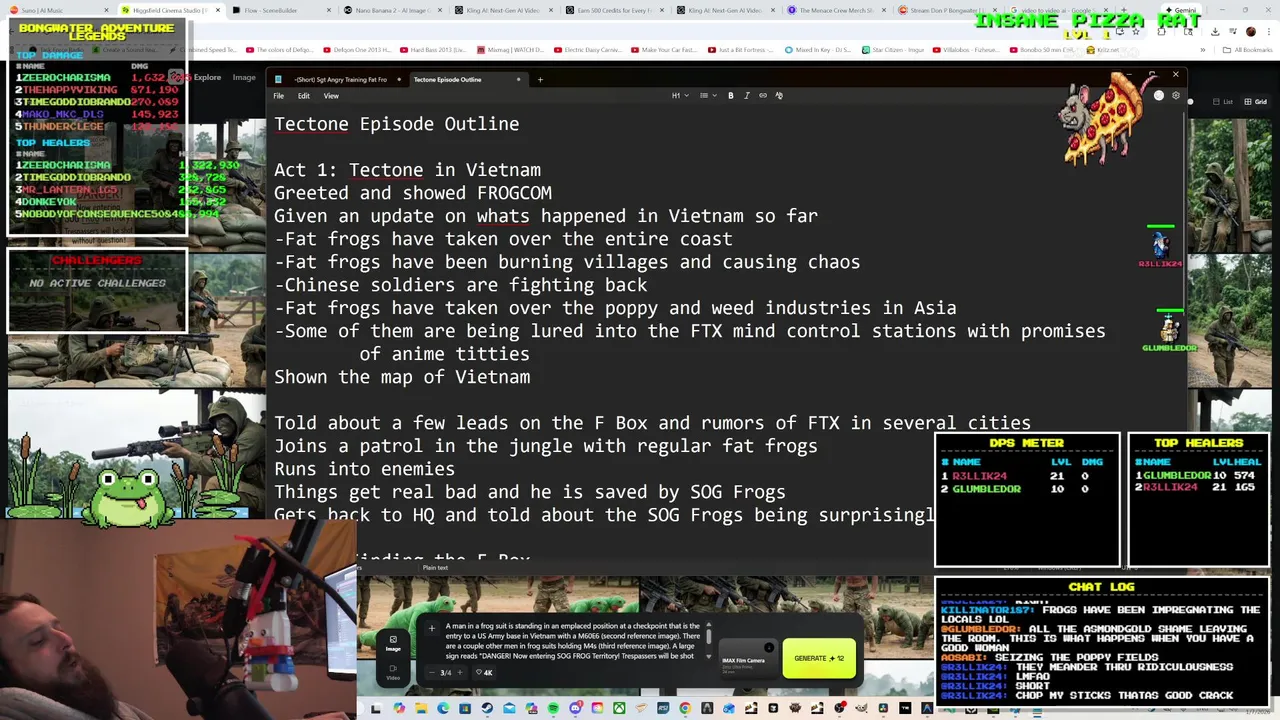Click into the Higgsfield prompt text box
The image size is (1280, 720).
pyautogui.click(x=572, y=640)
